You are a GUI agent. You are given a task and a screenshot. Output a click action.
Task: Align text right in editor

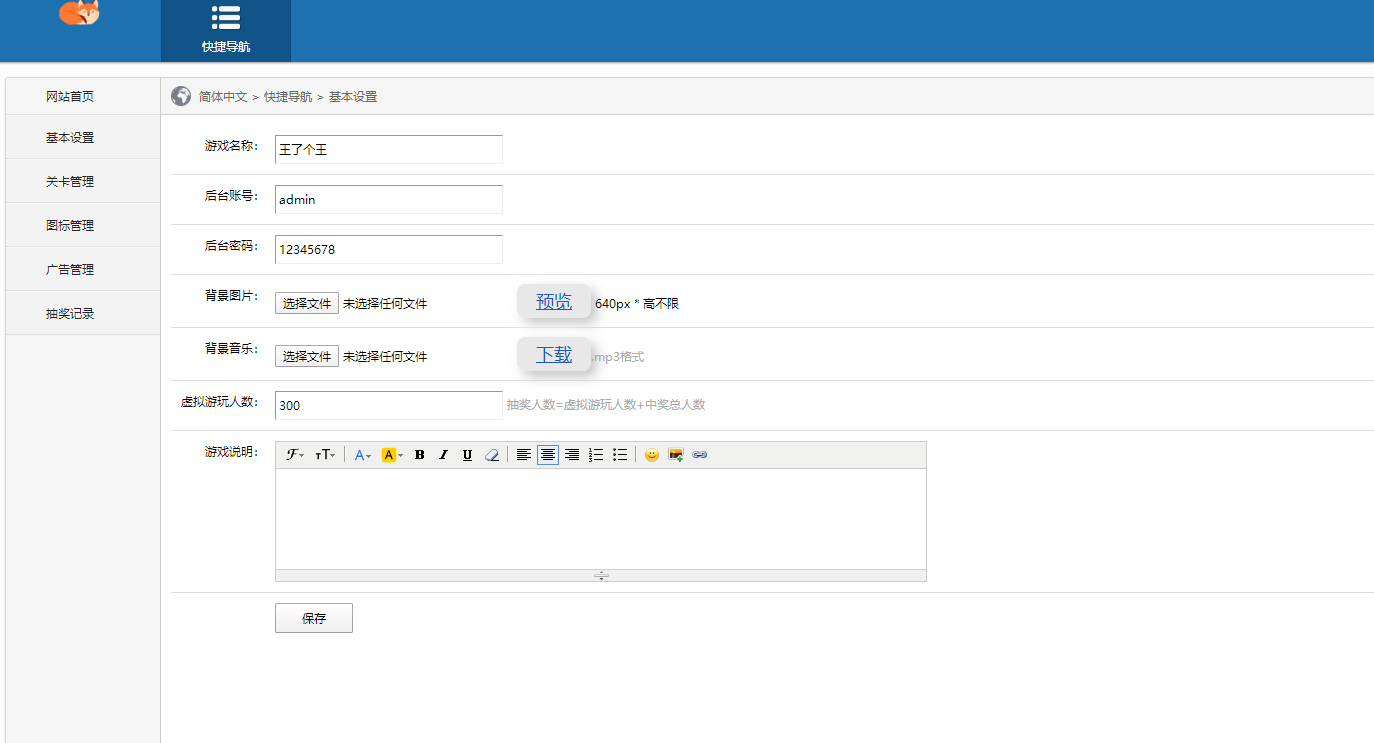[572, 455]
